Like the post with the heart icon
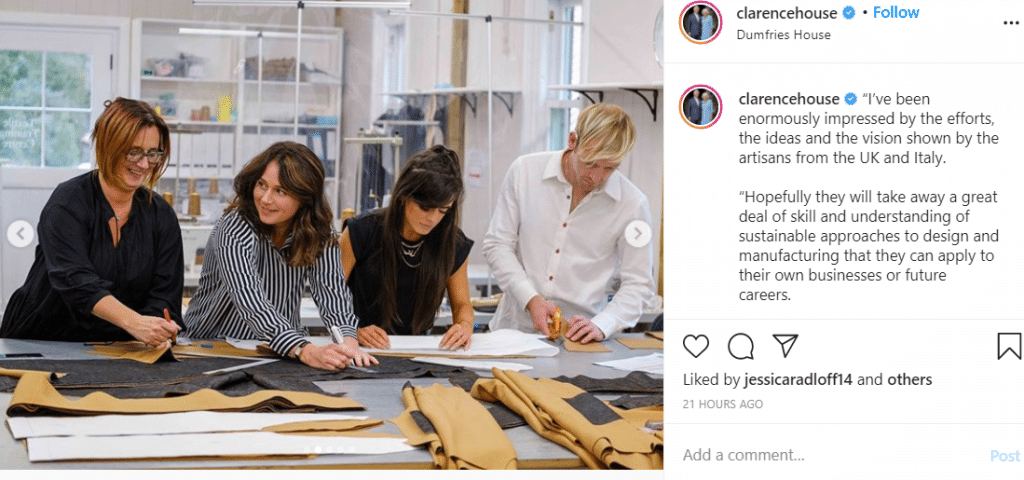Image resolution: width=1024 pixels, height=480 pixels. (x=695, y=346)
